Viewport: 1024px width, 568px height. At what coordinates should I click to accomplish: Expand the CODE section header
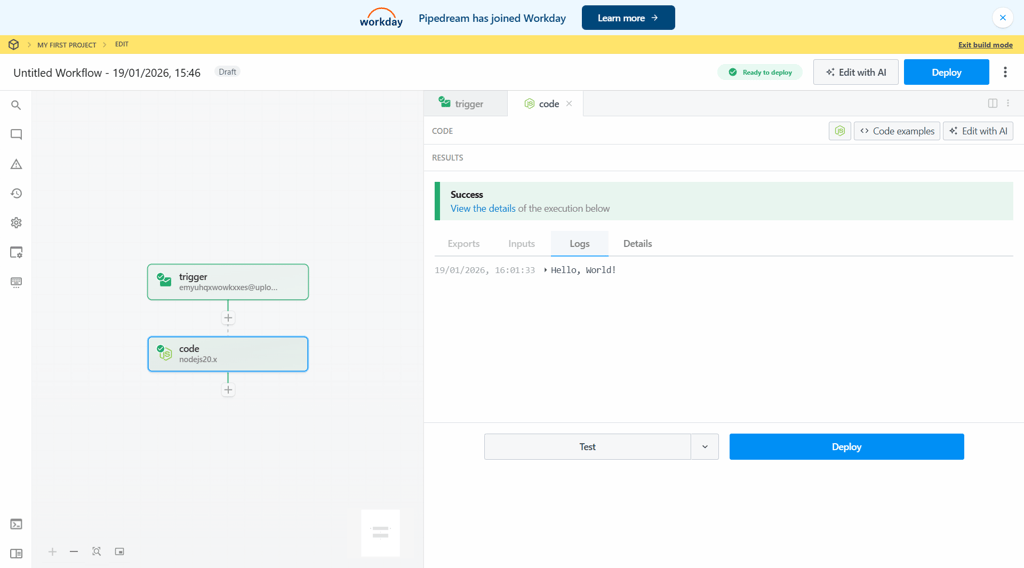[442, 131]
